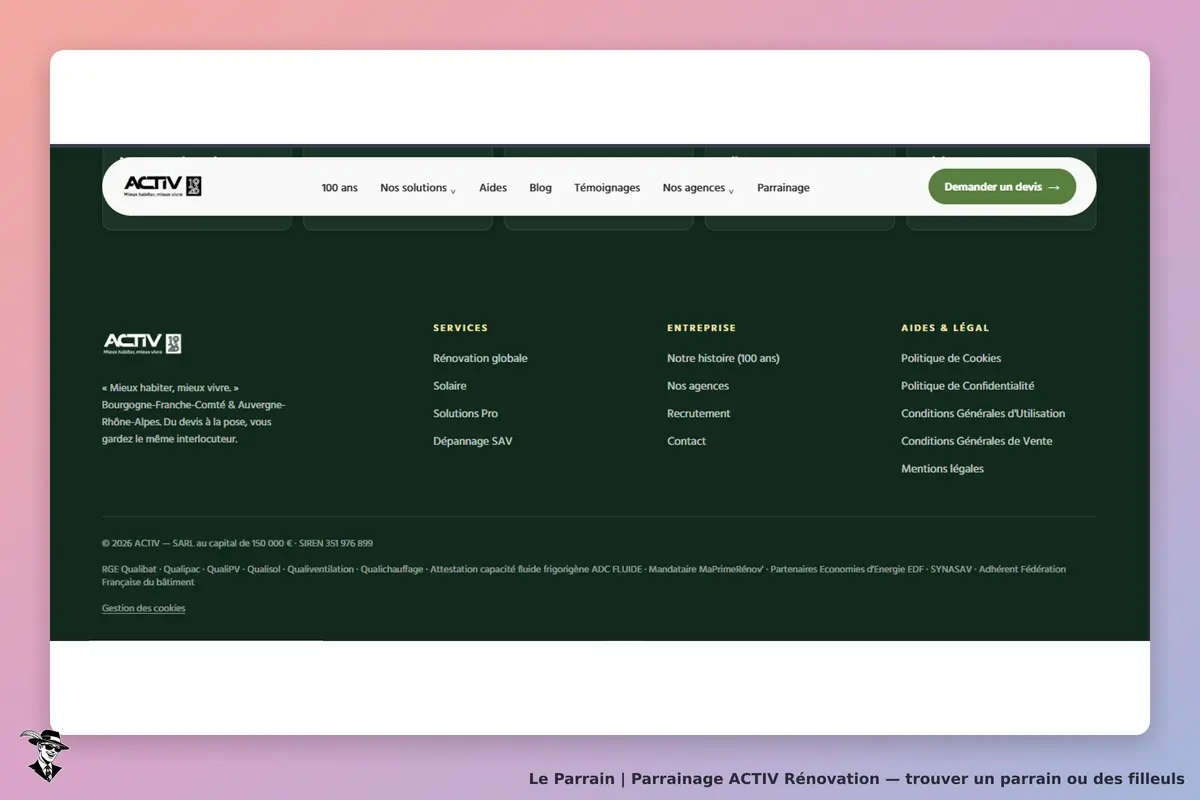Open the Contact footer link
This screenshot has height=800, width=1200.
click(x=686, y=441)
